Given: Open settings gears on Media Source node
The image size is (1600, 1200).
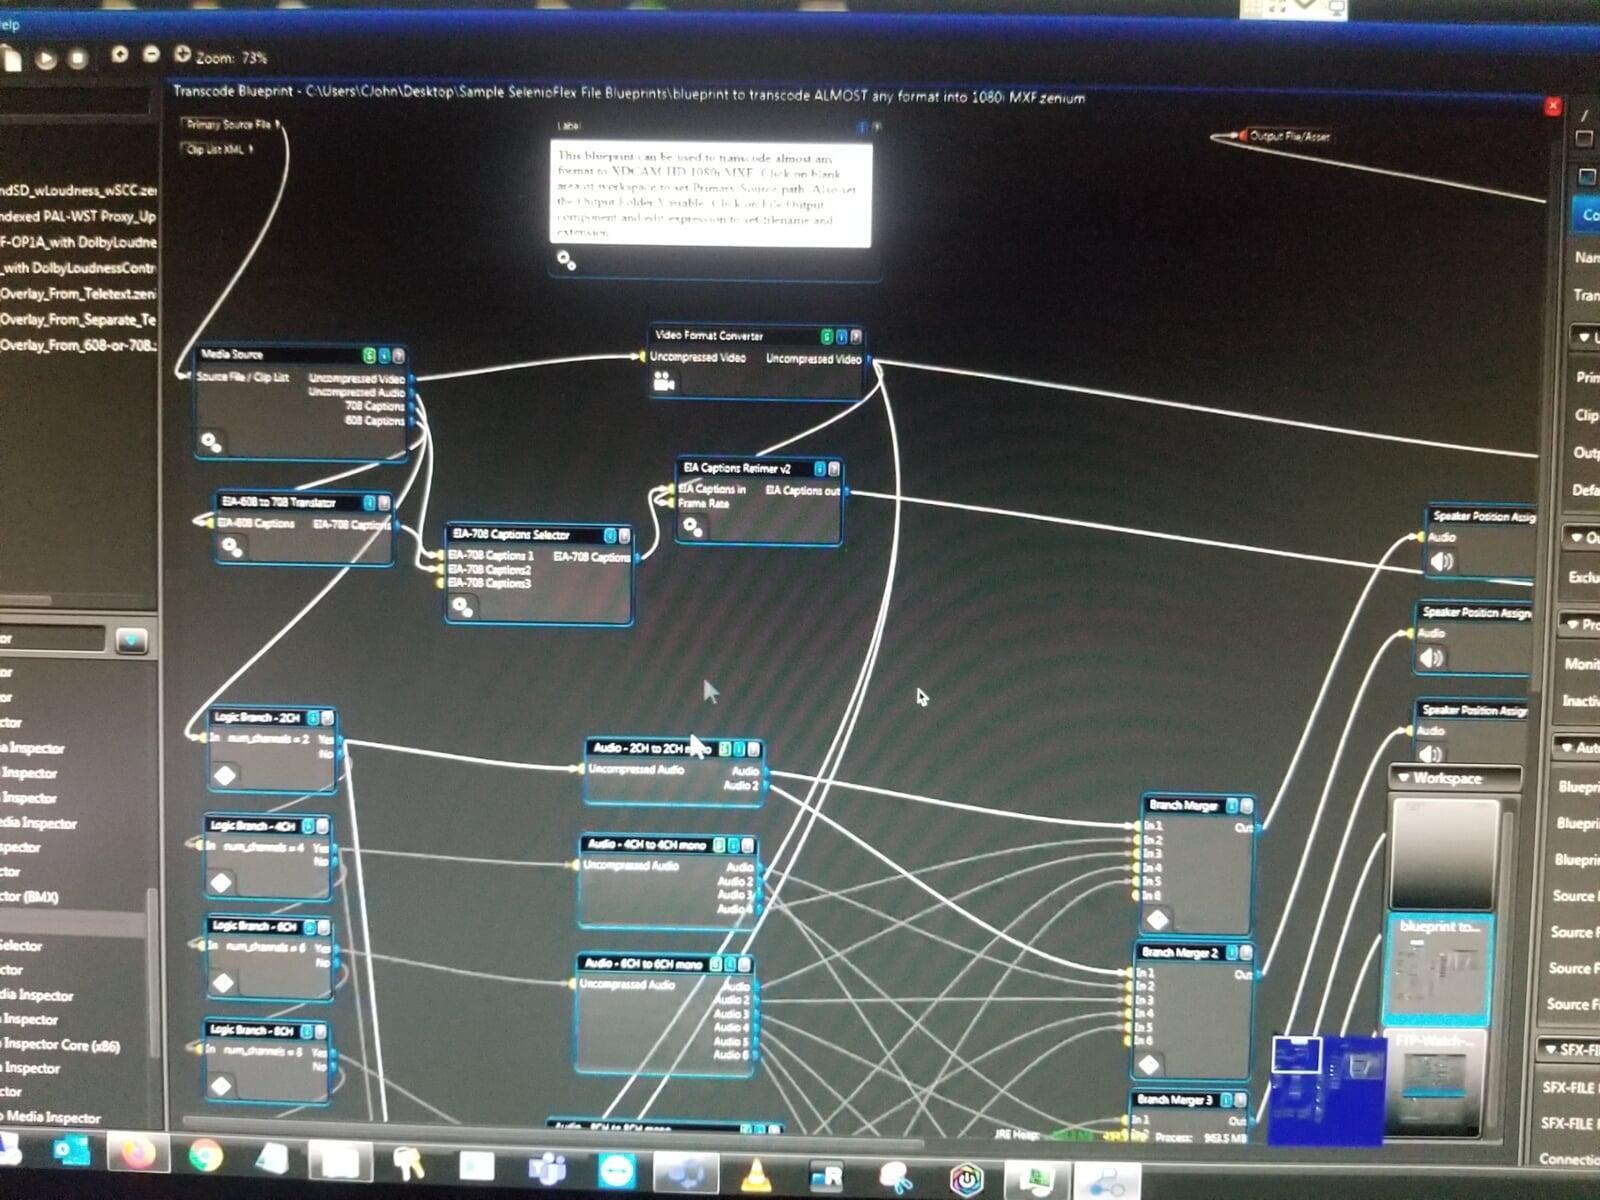Looking at the screenshot, I should click(x=211, y=441).
